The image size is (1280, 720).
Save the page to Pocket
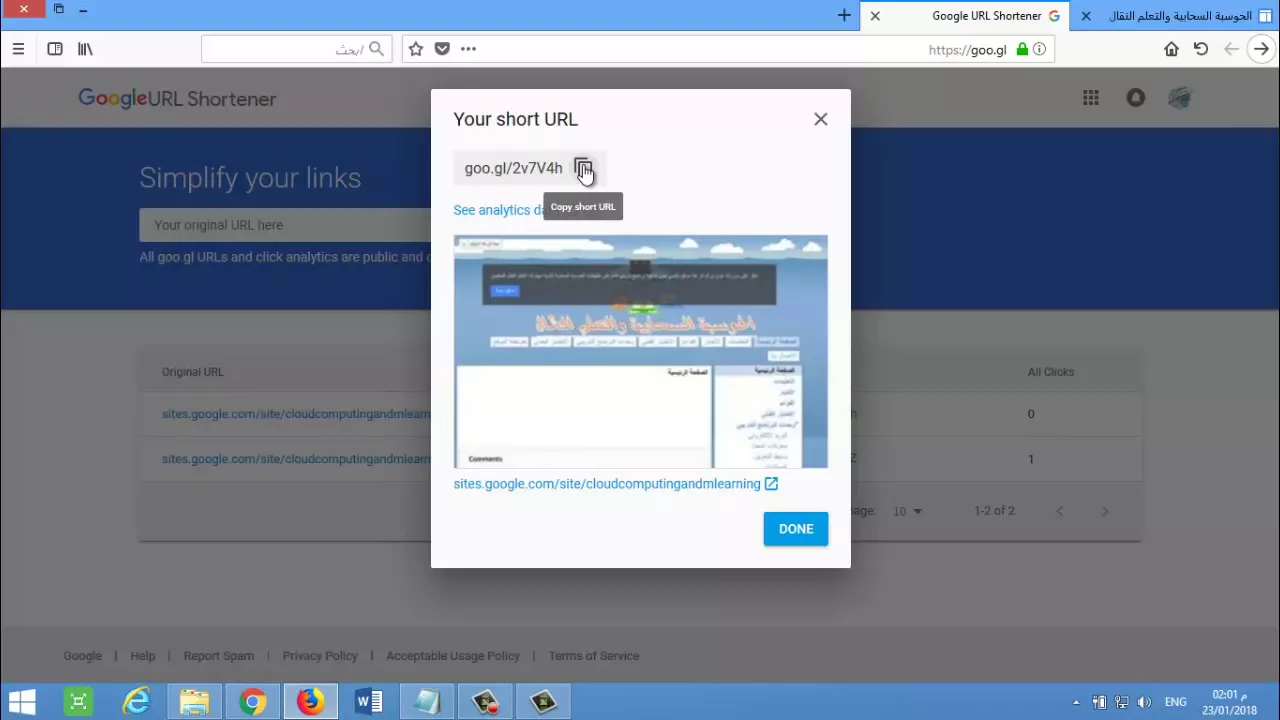[x=442, y=49]
